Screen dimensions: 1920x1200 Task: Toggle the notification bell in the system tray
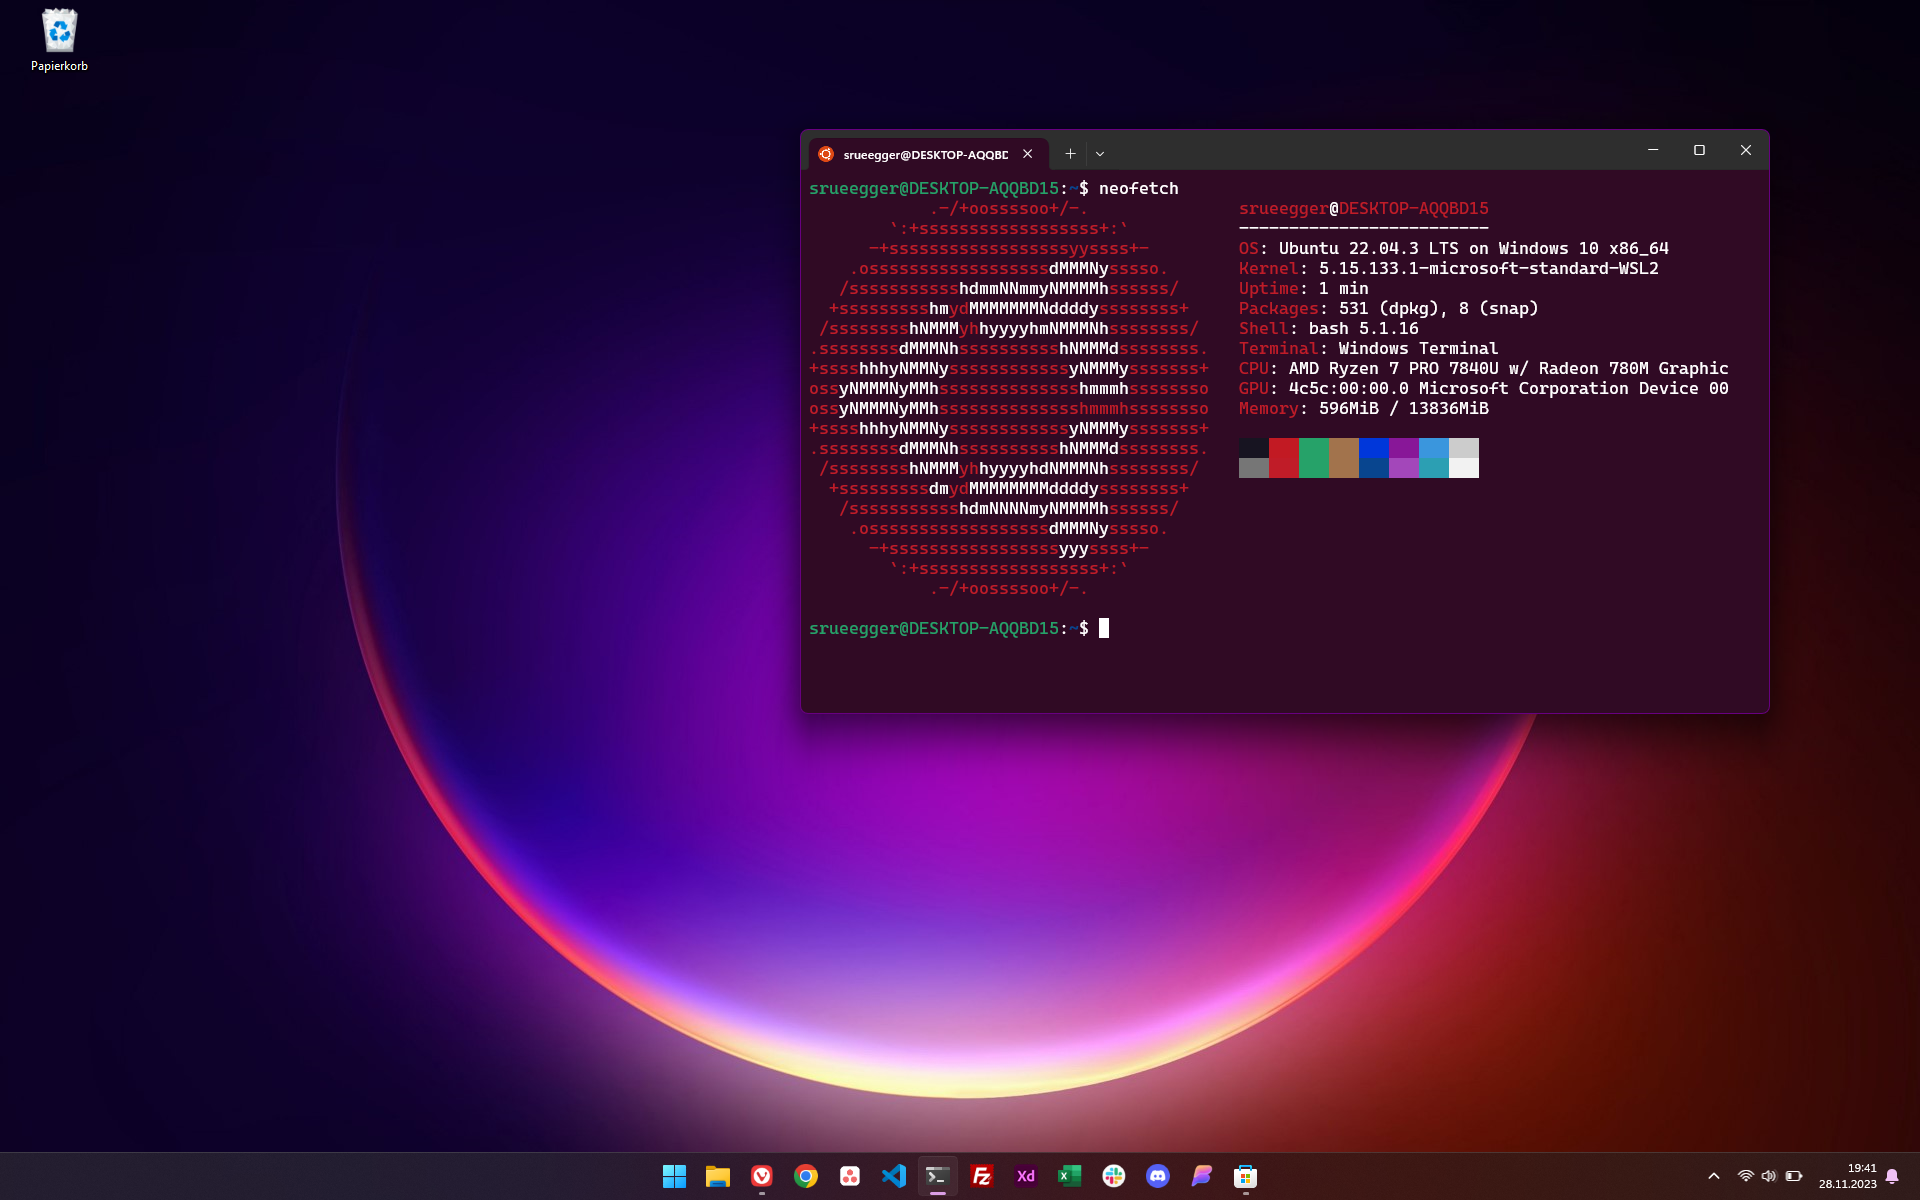tap(1893, 1177)
